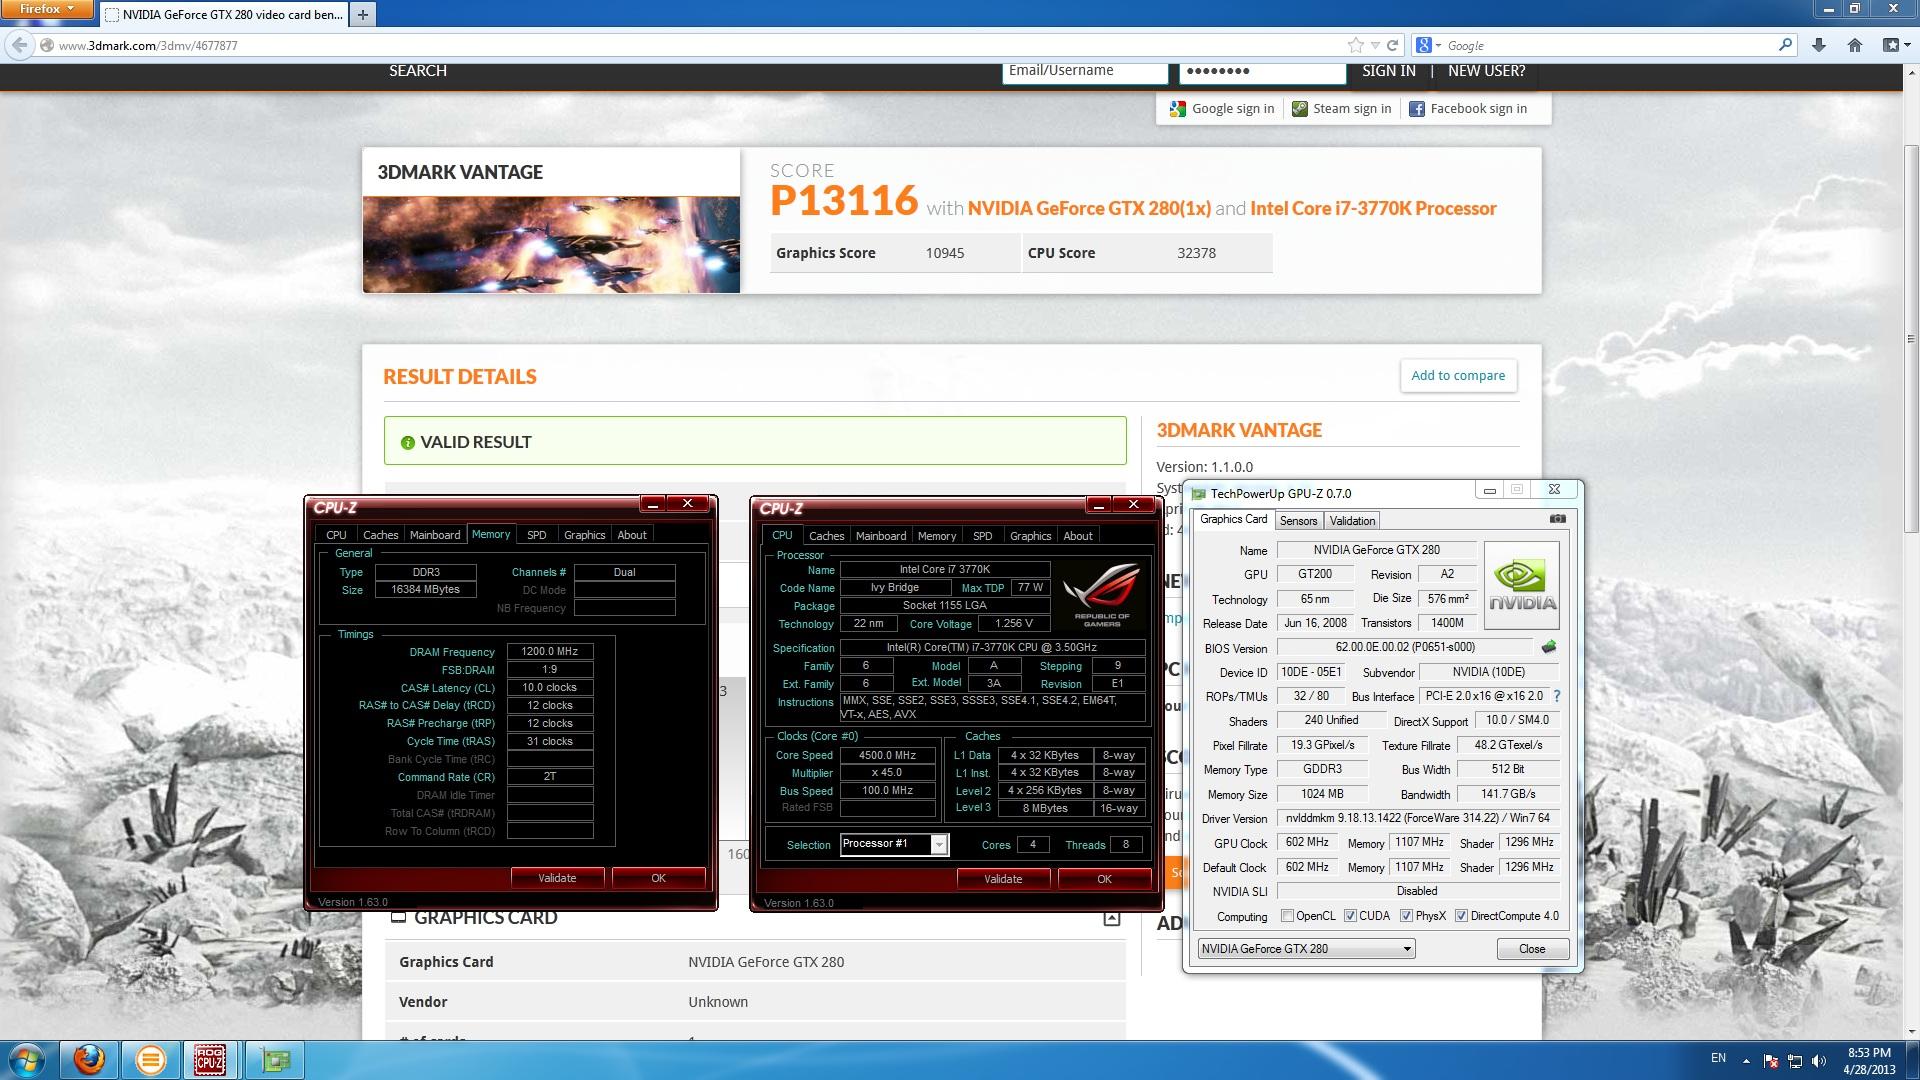This screenshot has height=1080, width=1920.
Task: Switch to the Sensors tab in GPU-Z
Action: (1298, 521)
